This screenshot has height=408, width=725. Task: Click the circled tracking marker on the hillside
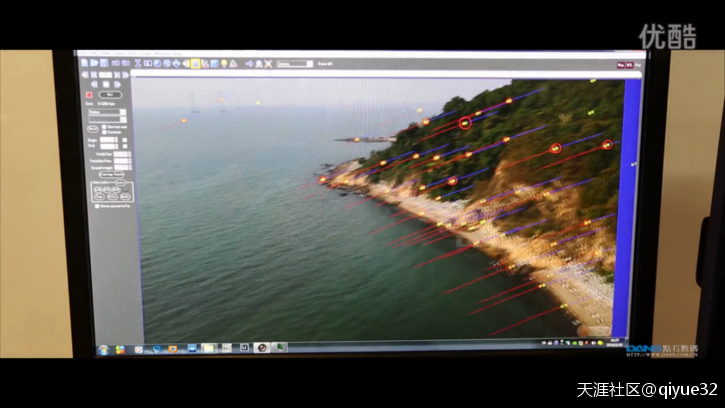[x=465, y=123]
